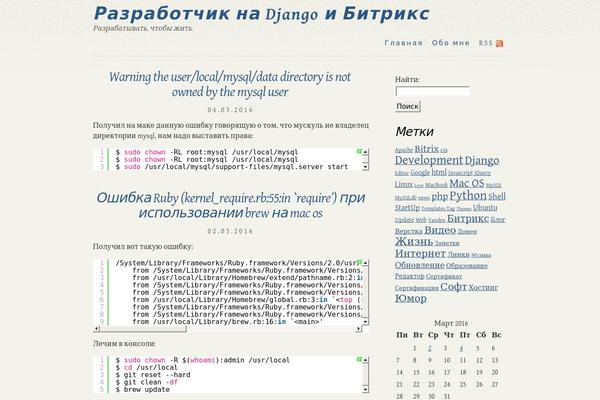The height and width of the screenshot is (400, 600).
Task: Open the Development tag
Action: coord(429,160)
